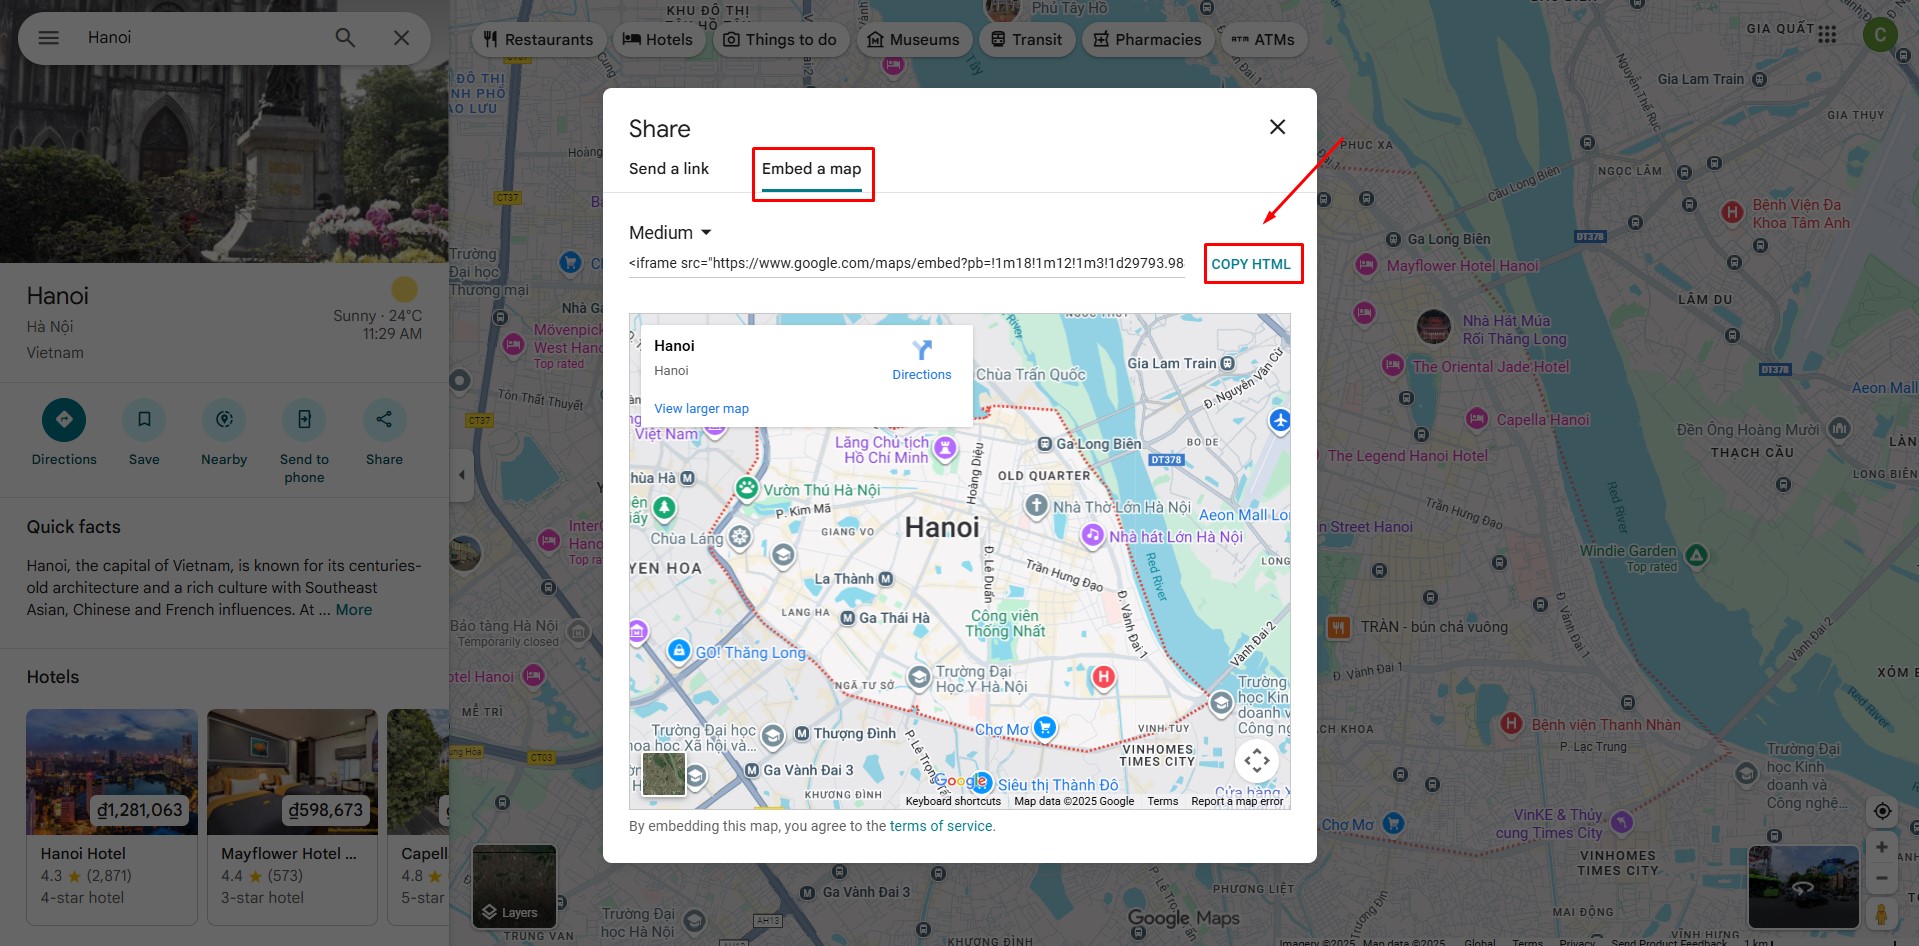Expand the embedded map to fullscreen

pyautogui.click(x=1257, y=761)
